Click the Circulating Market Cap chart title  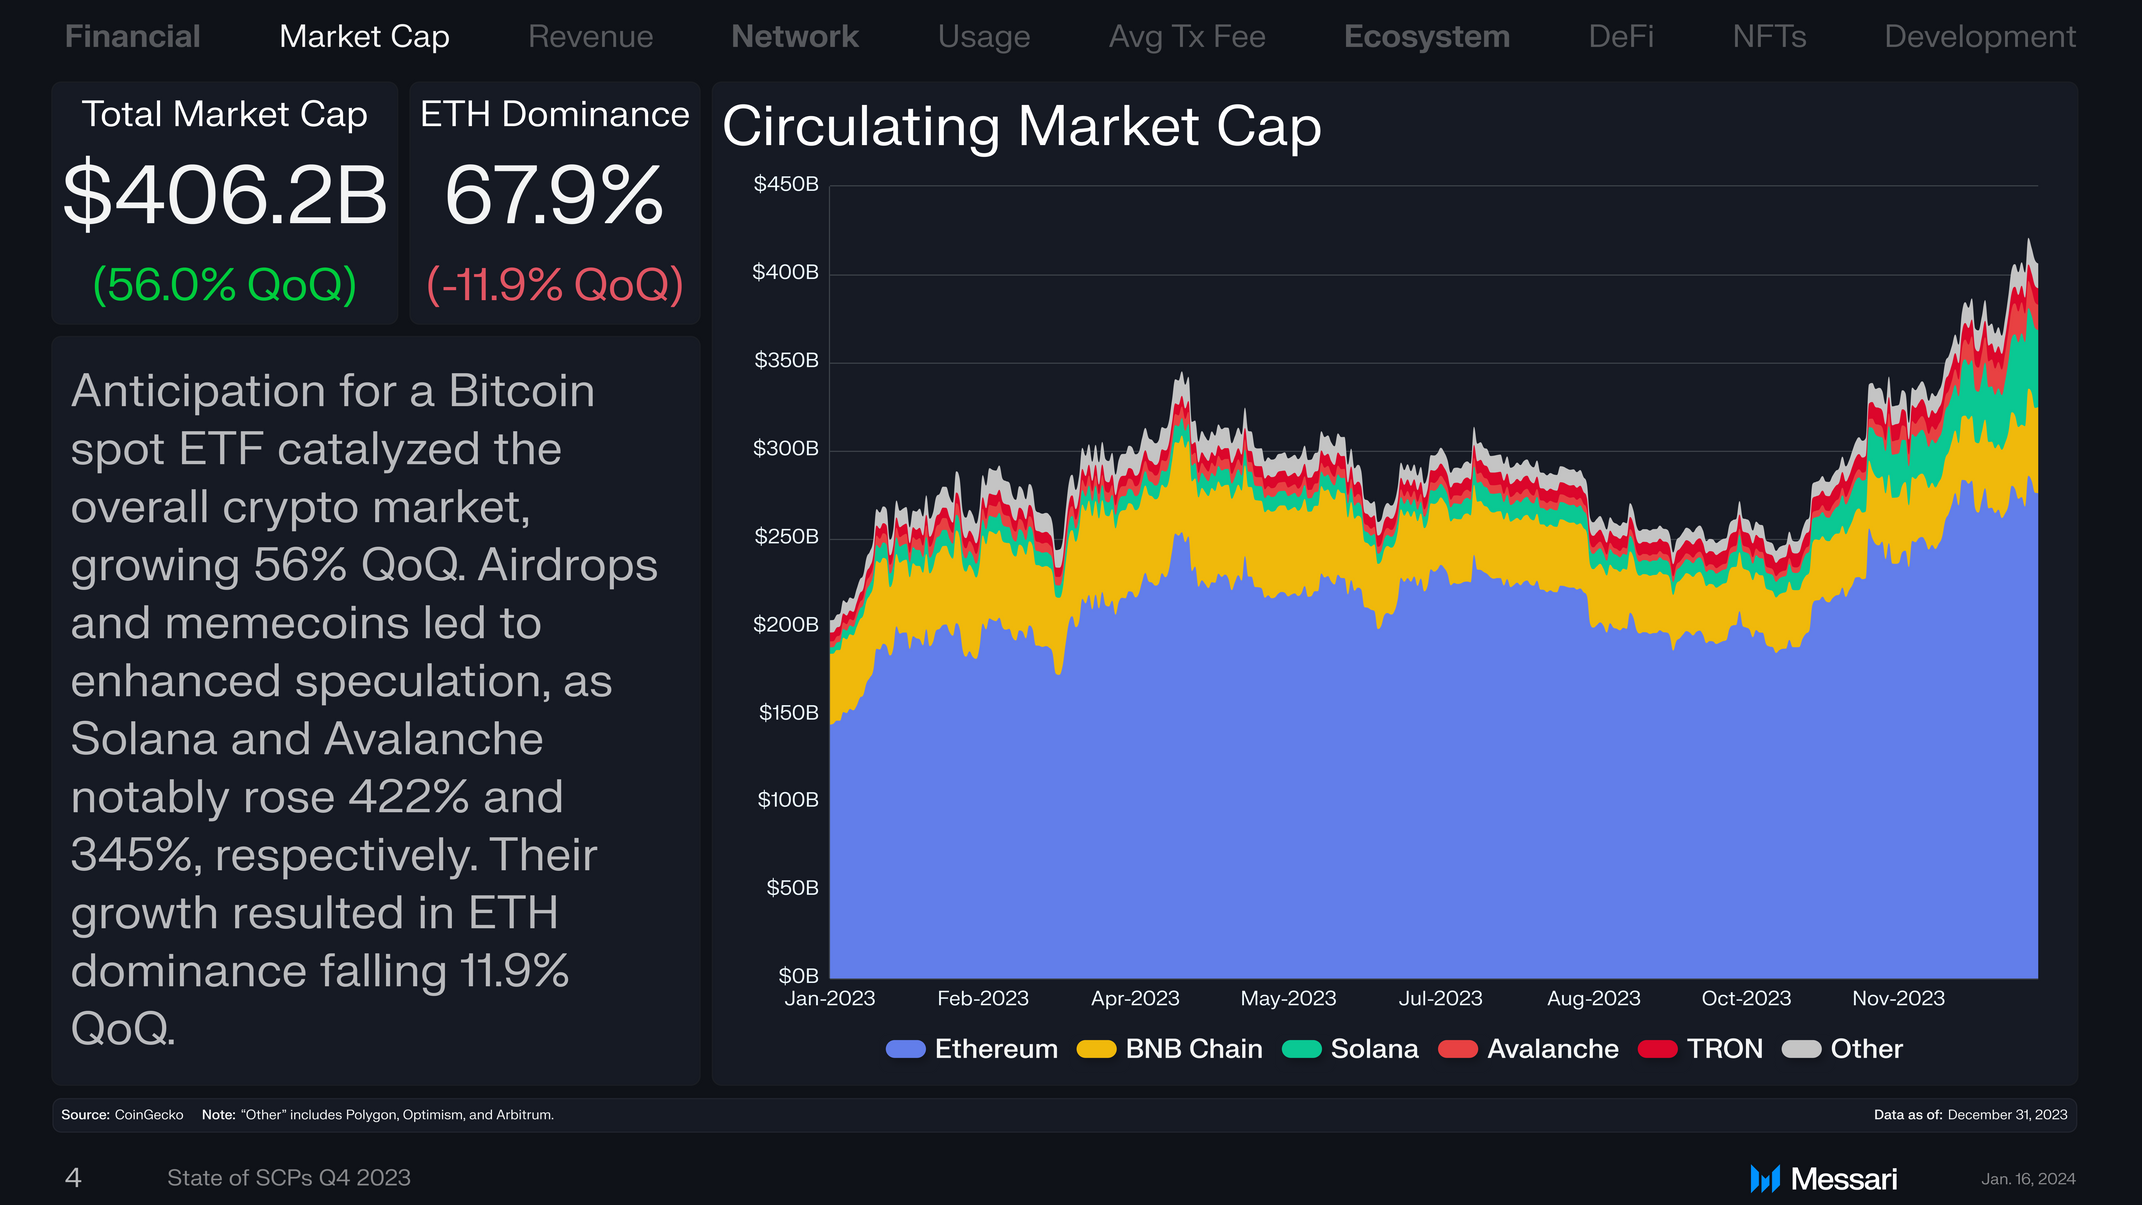[x=1022, y=128]
